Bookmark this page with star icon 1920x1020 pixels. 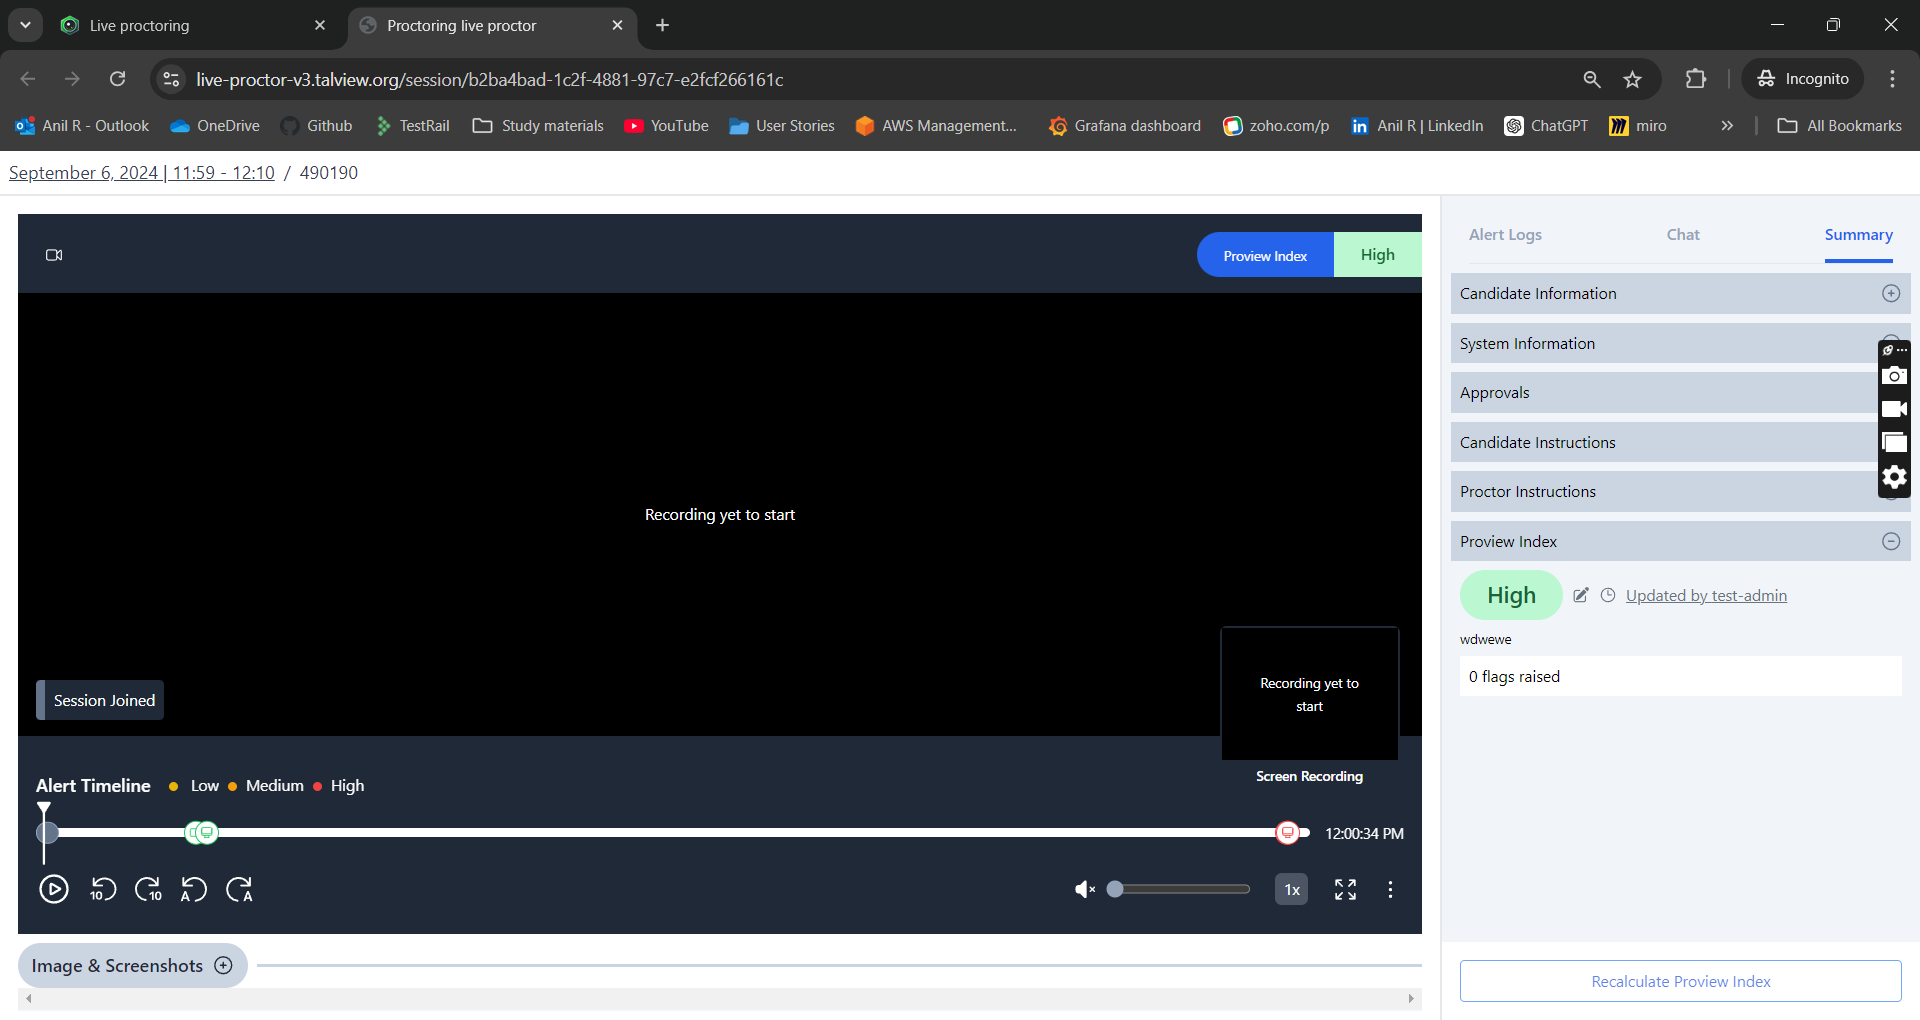[x=1633, y=79]
